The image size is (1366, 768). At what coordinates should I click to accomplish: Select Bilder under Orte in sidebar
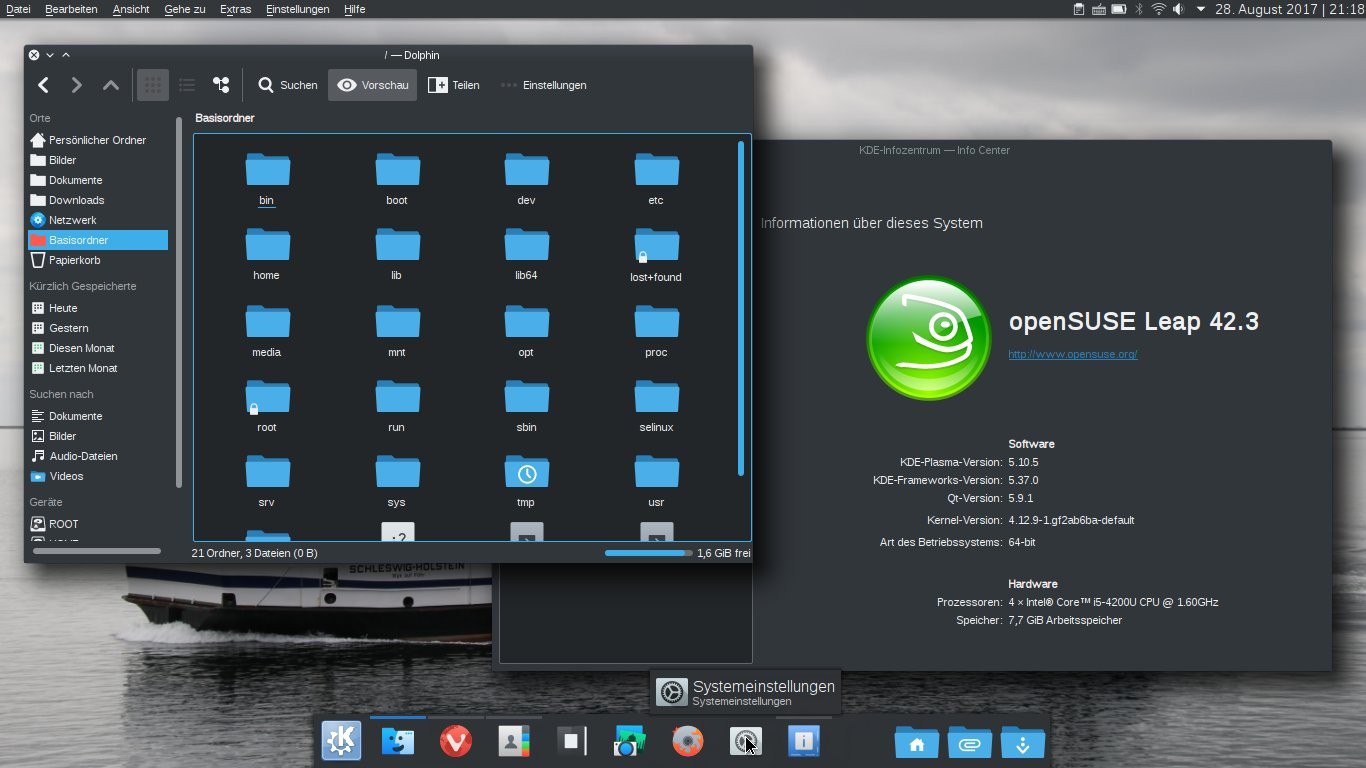click(98, 160)
